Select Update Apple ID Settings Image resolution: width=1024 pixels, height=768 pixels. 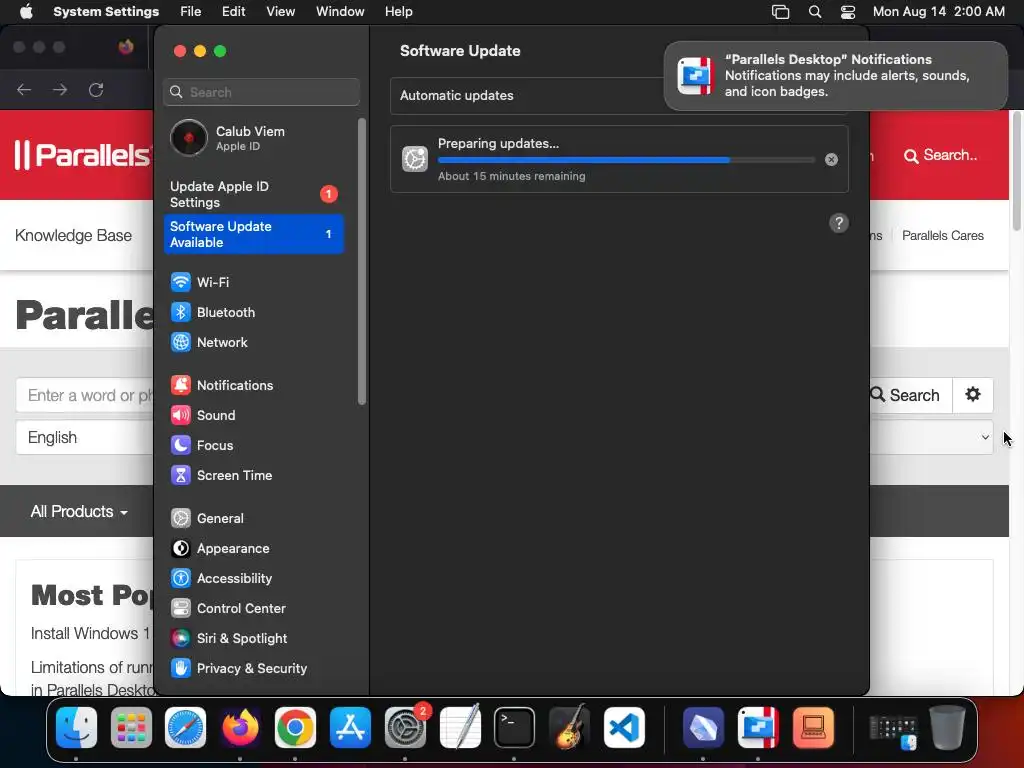(253, 194)
